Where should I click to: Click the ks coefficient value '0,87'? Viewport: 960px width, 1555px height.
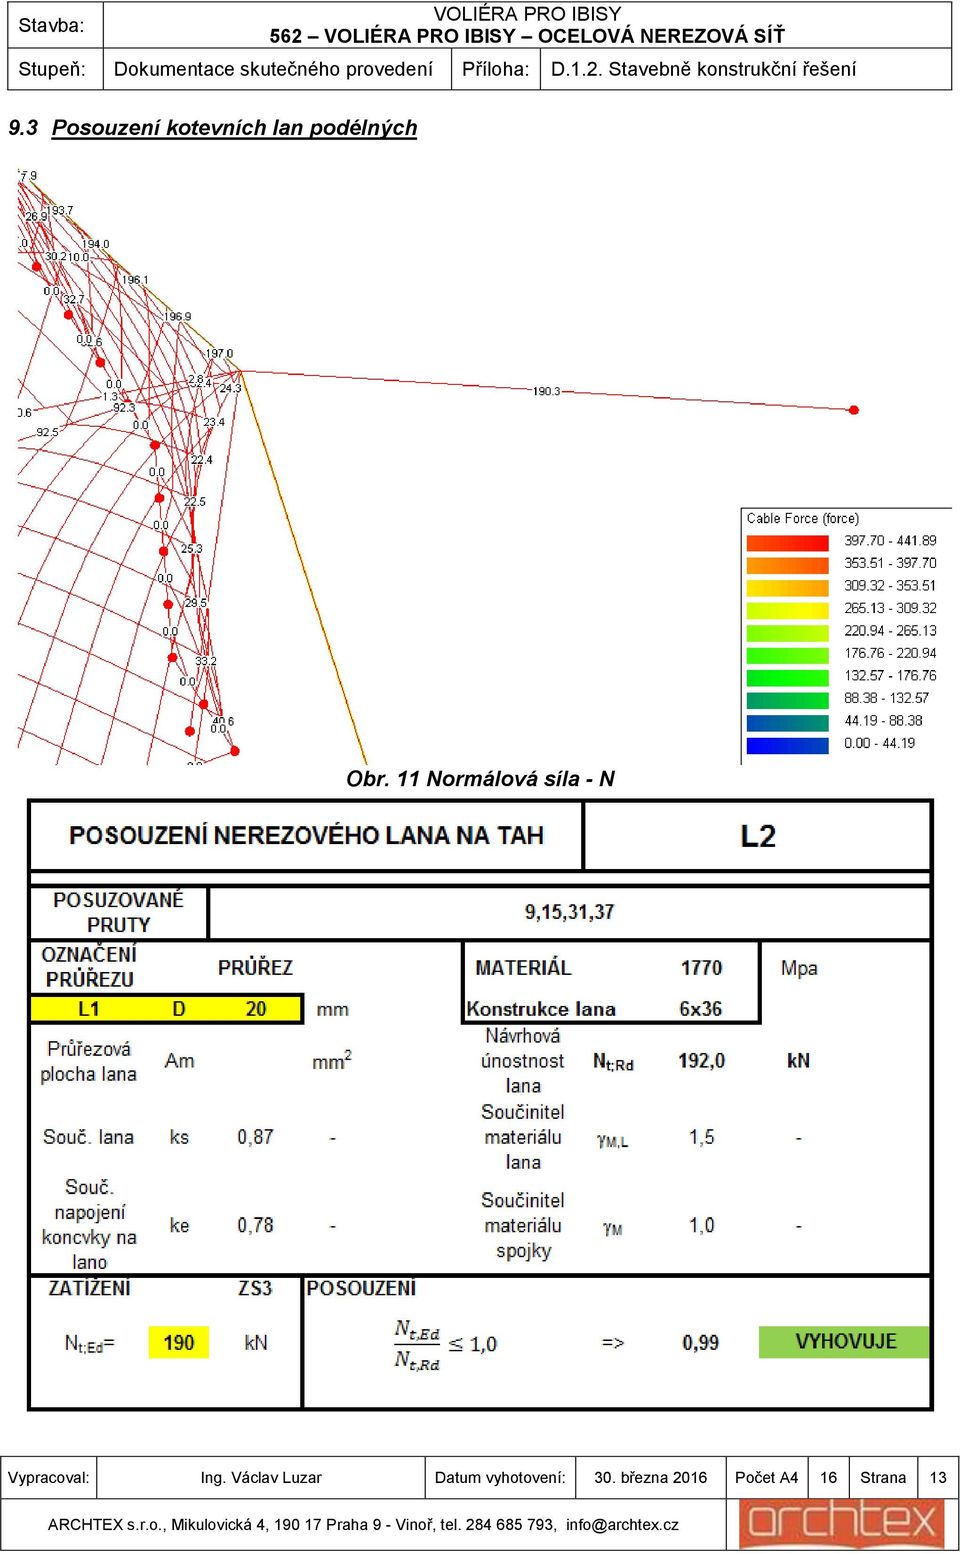click(x=255, y=1137)
